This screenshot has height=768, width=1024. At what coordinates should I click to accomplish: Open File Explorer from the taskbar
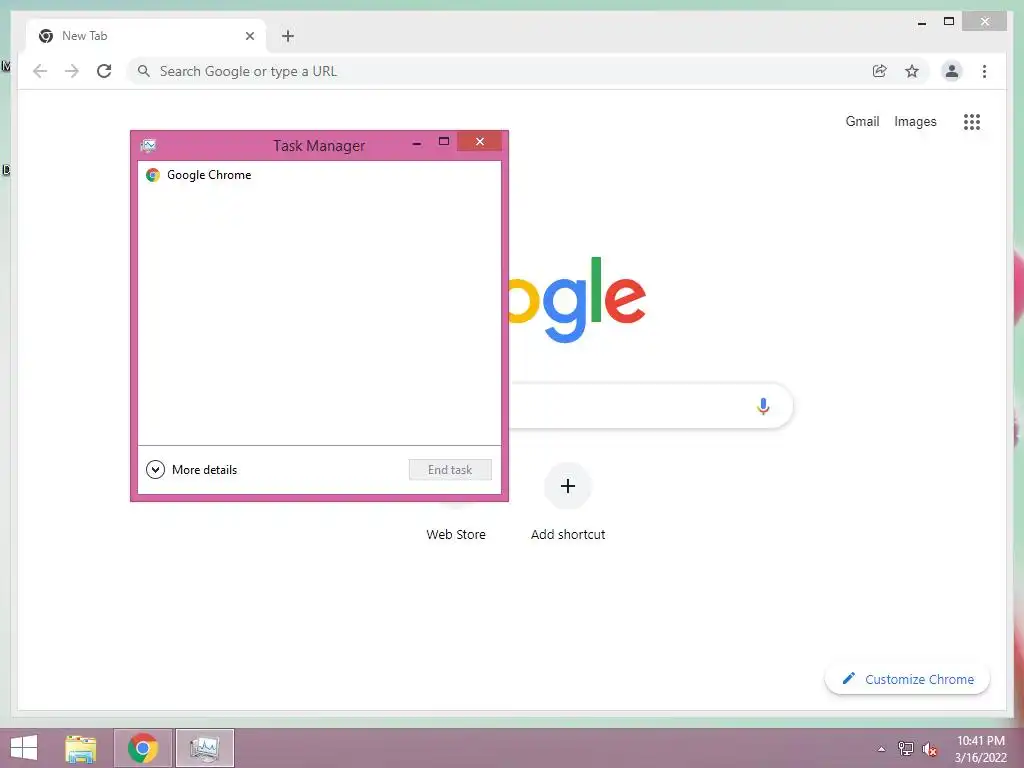[80, 748]
